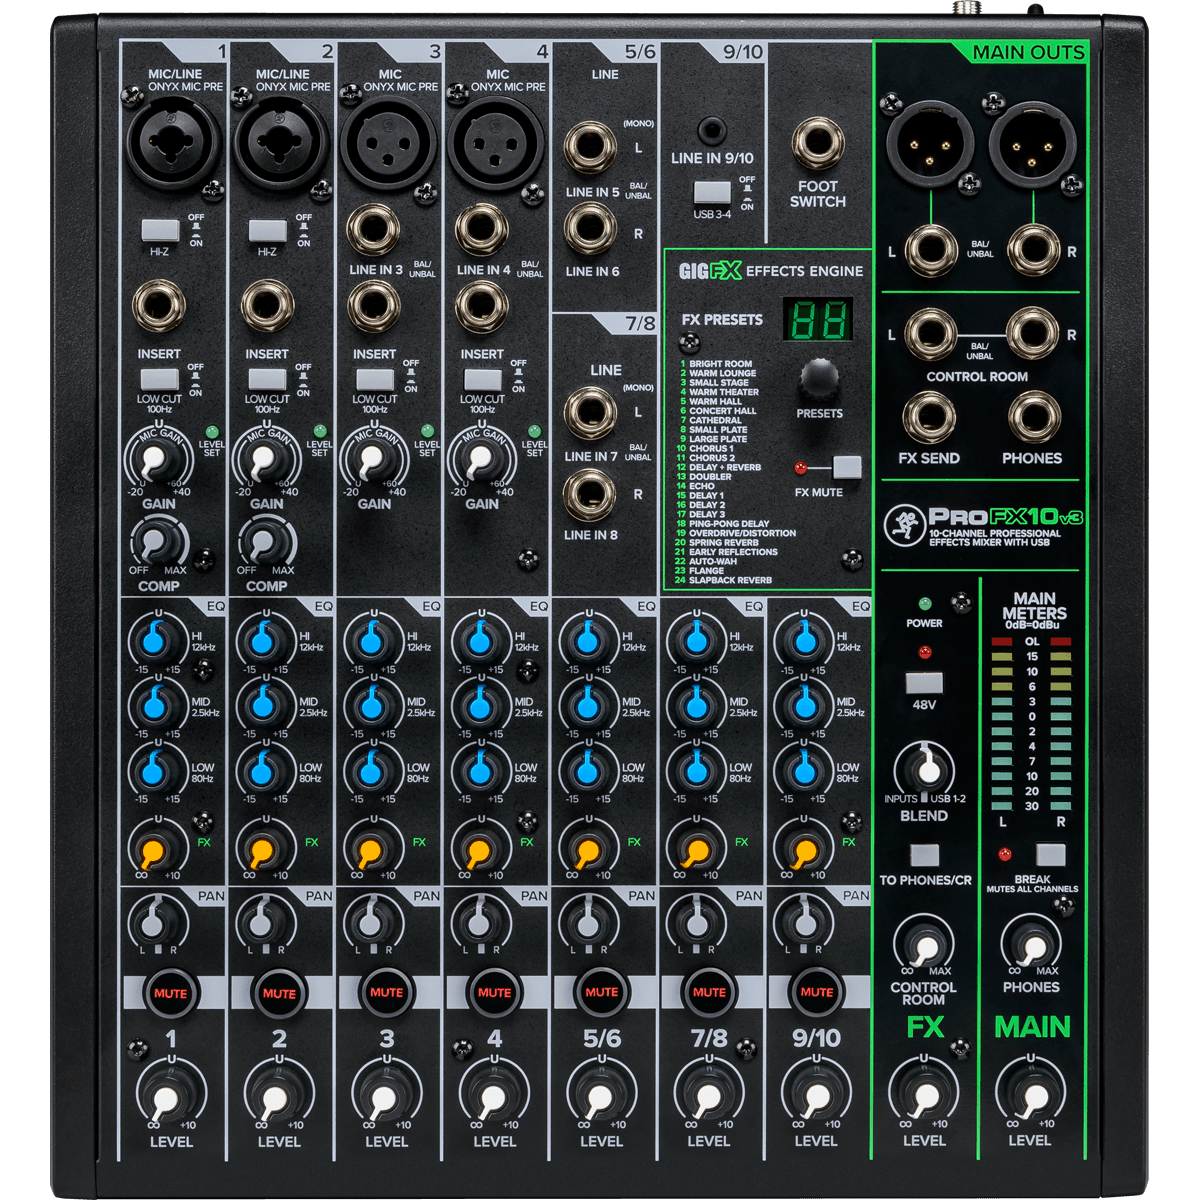Click channel 1 INSERT jack
Screen dimensions: 1200x1200
pyautogui.click(x=158, y=307)
